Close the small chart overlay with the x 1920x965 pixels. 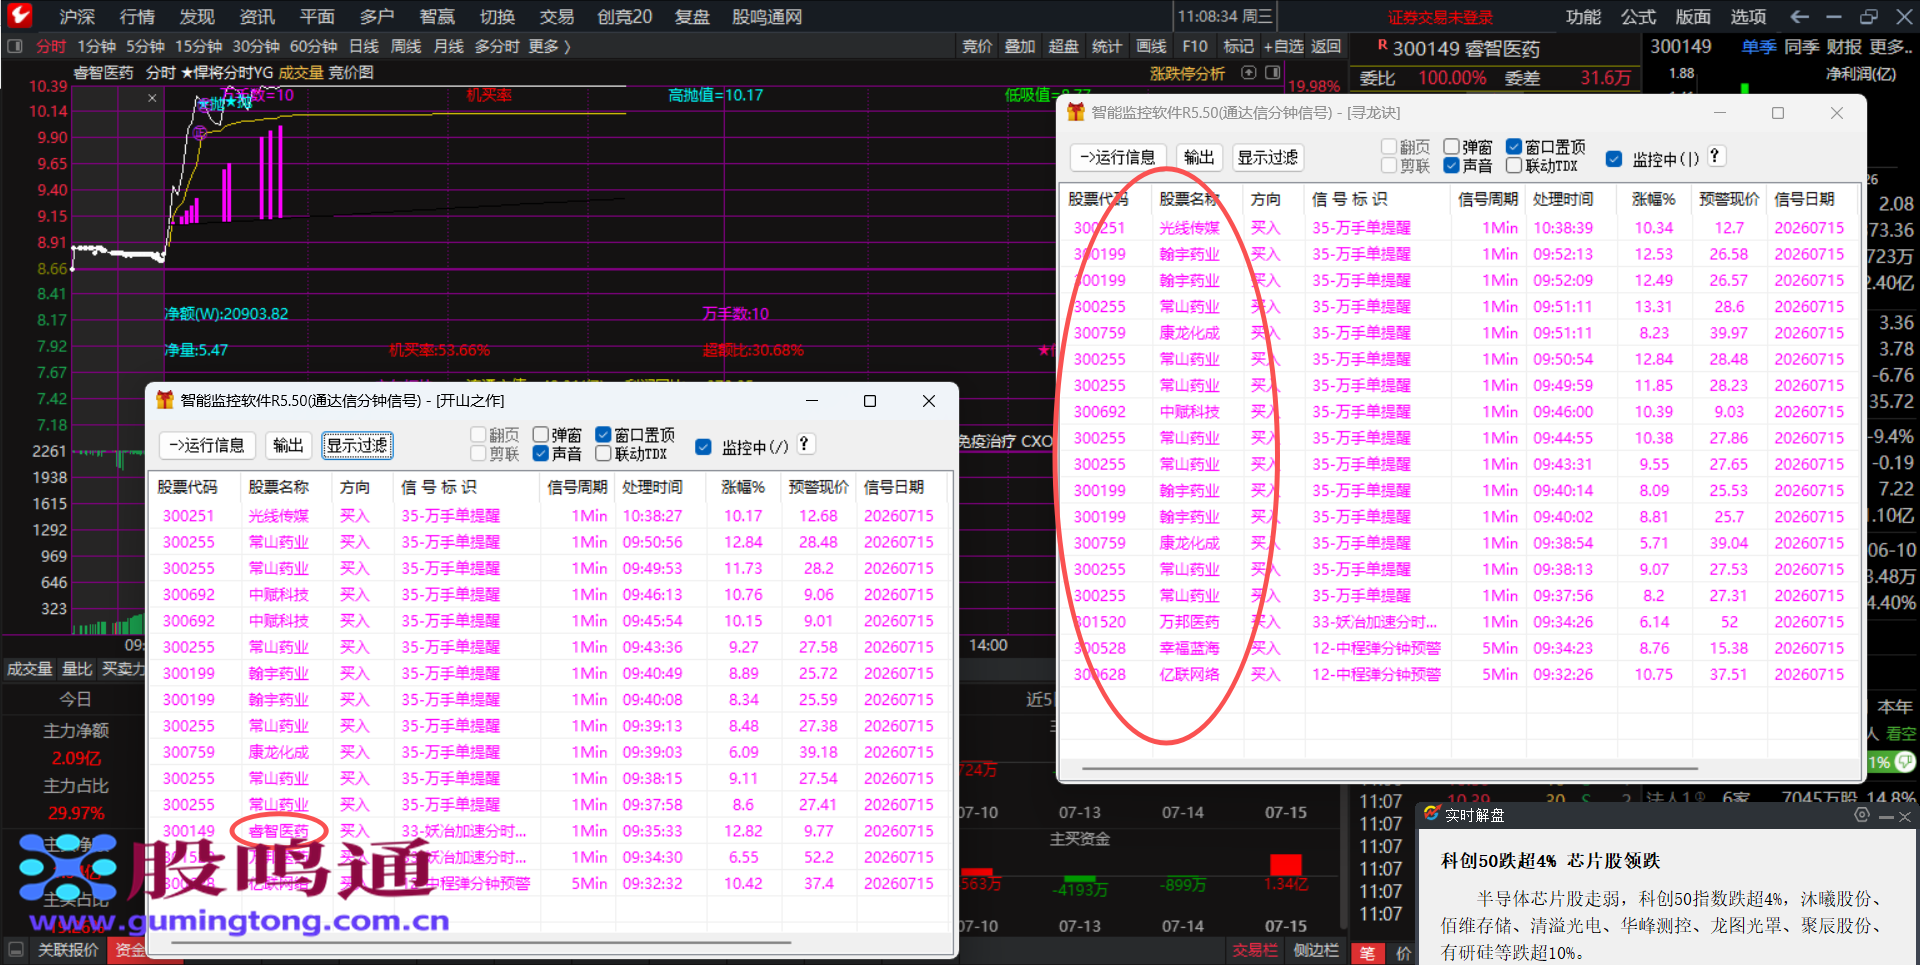coord(152,98)
